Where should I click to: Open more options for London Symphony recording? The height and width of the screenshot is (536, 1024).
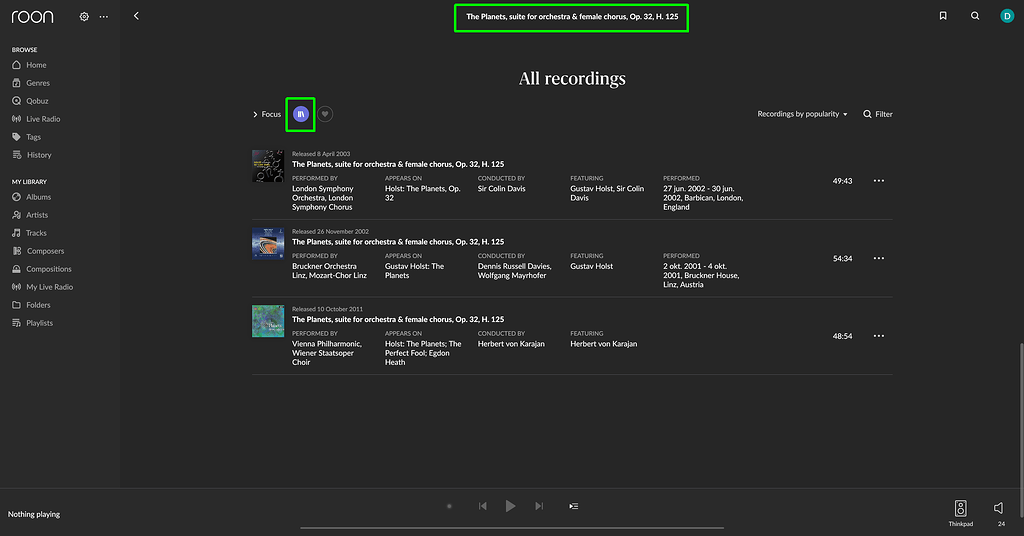pyautogui.click(x=879, y=181)
